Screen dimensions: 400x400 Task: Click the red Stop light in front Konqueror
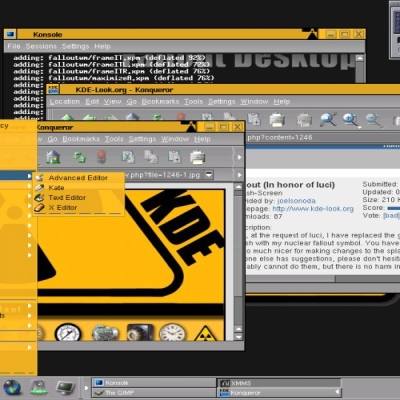[102, 157]
